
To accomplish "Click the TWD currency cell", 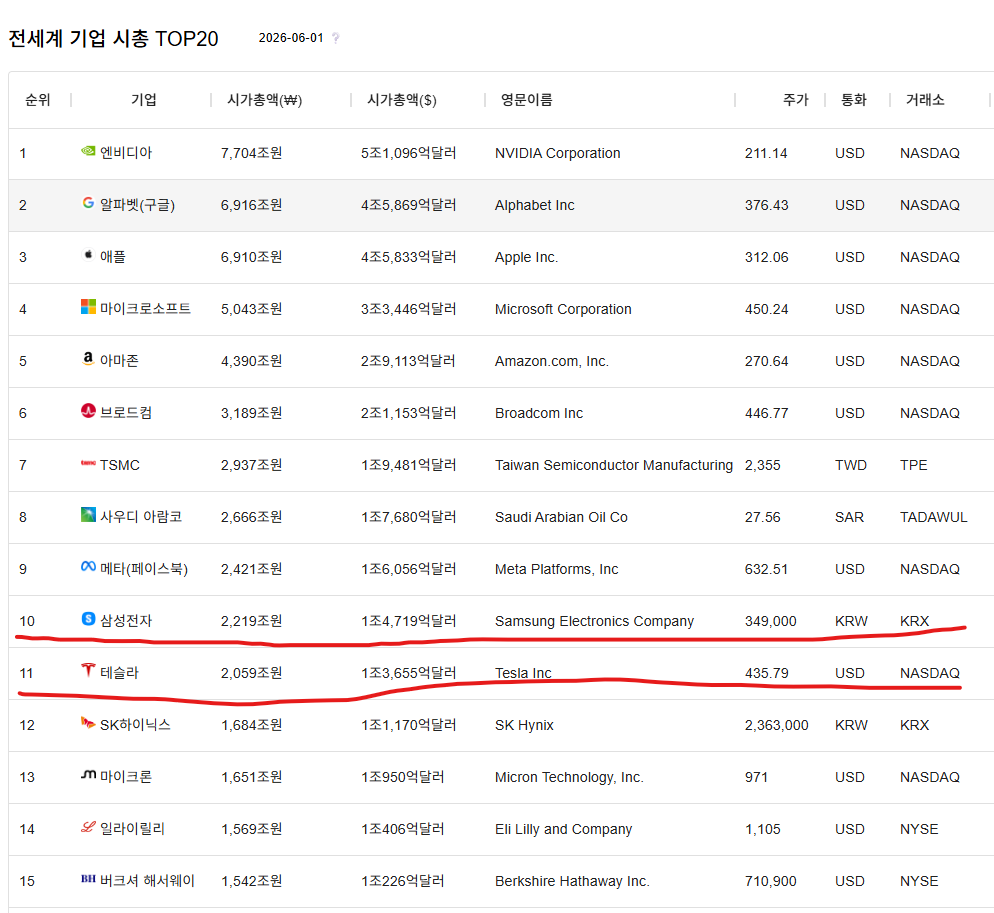I will coord(851,465).
